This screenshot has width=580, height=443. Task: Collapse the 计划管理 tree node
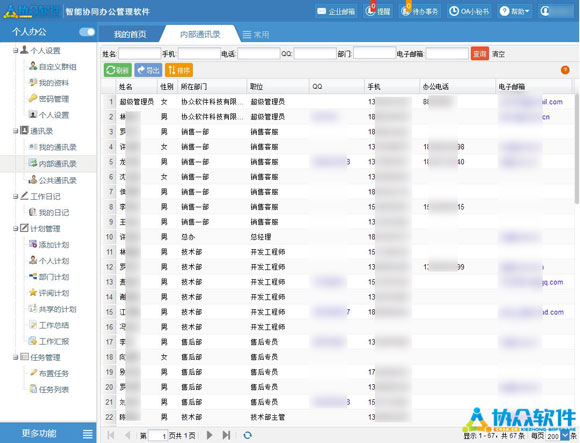click(x=16, y=229)
